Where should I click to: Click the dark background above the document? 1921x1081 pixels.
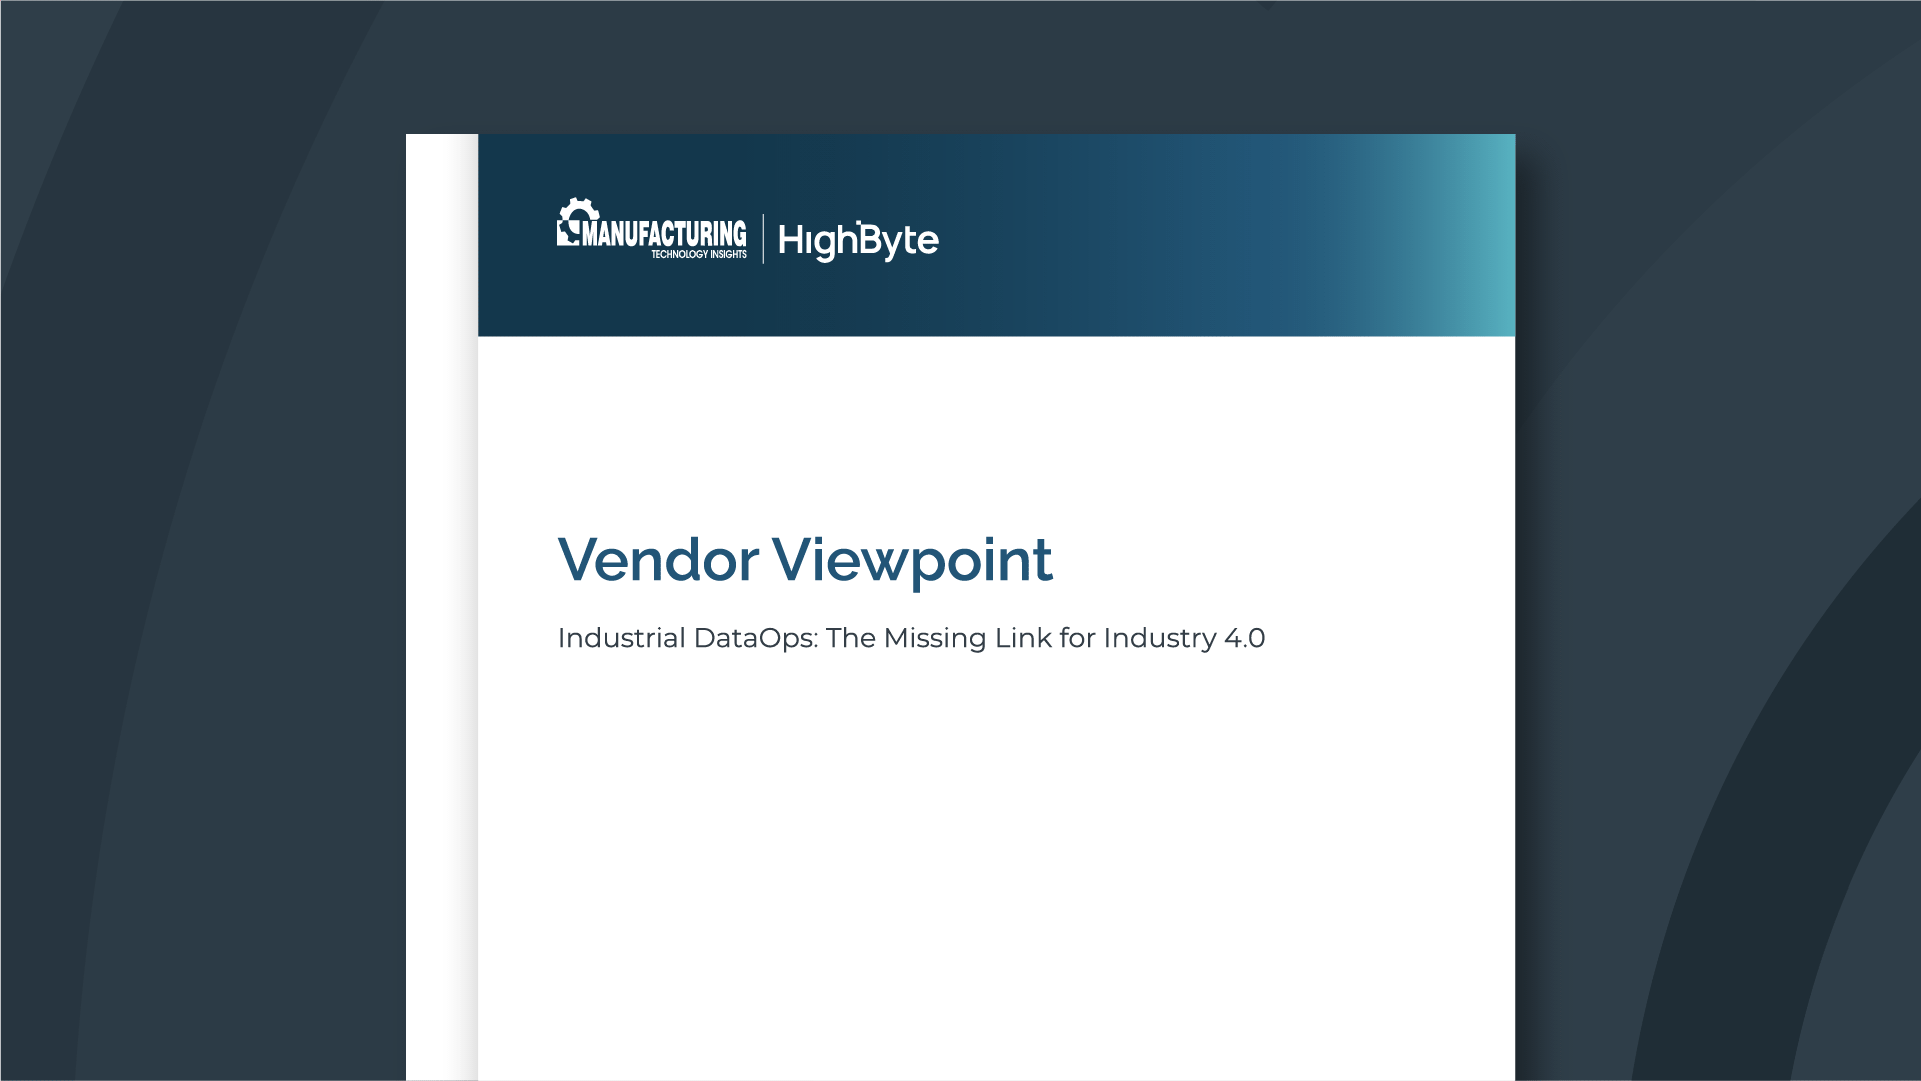(x=960, y=65)
